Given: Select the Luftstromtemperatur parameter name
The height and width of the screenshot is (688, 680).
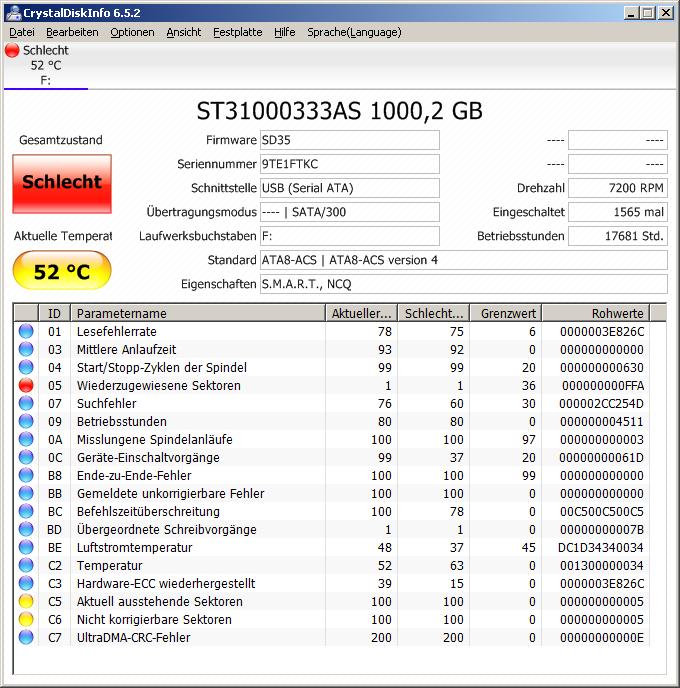Looking at the screenshot, I should [x=135, y=548].
